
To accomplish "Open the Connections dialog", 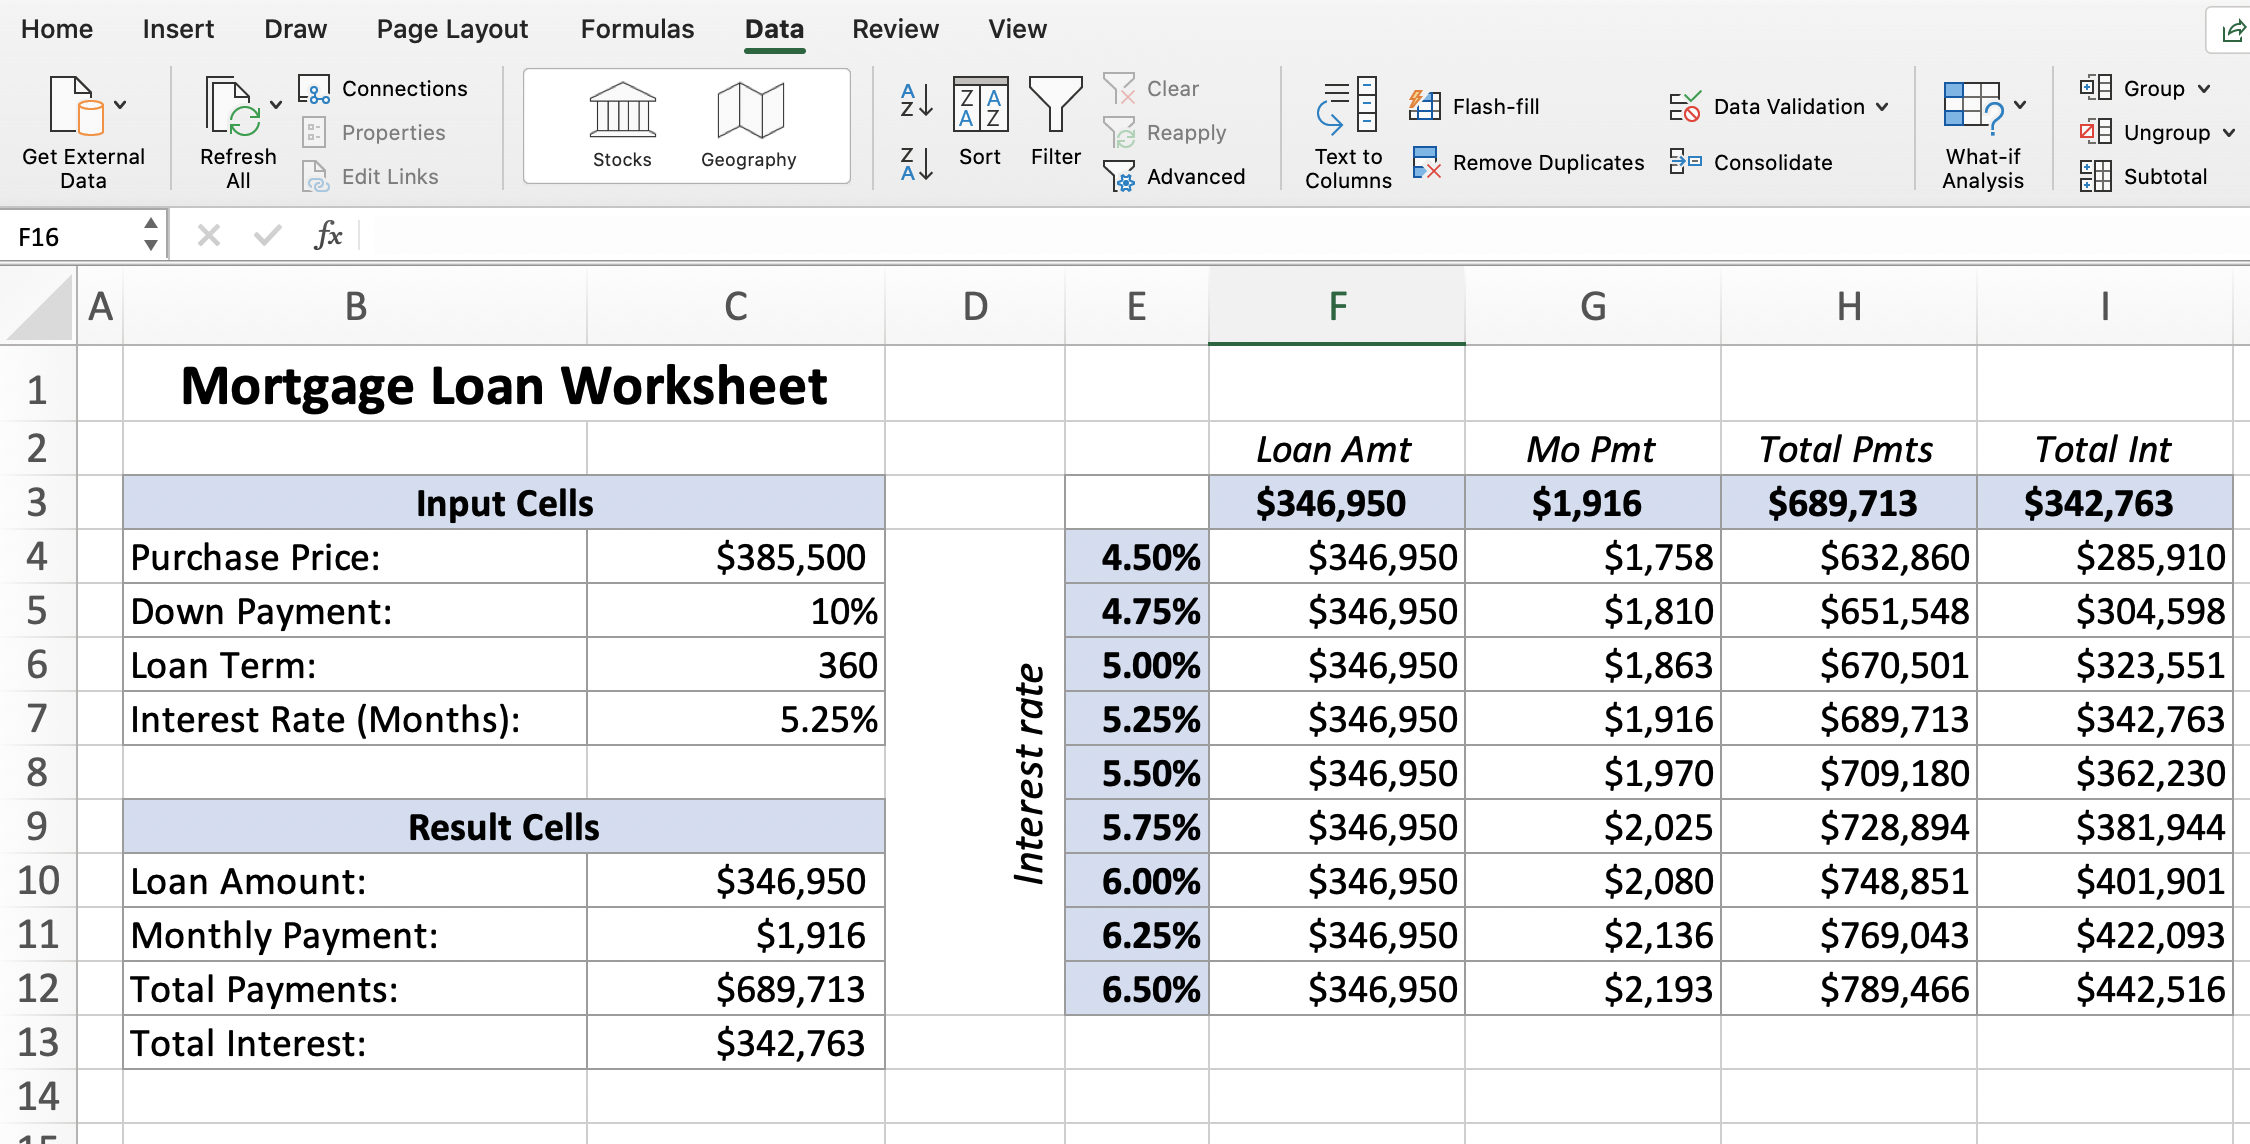I will tap(383, 89).
